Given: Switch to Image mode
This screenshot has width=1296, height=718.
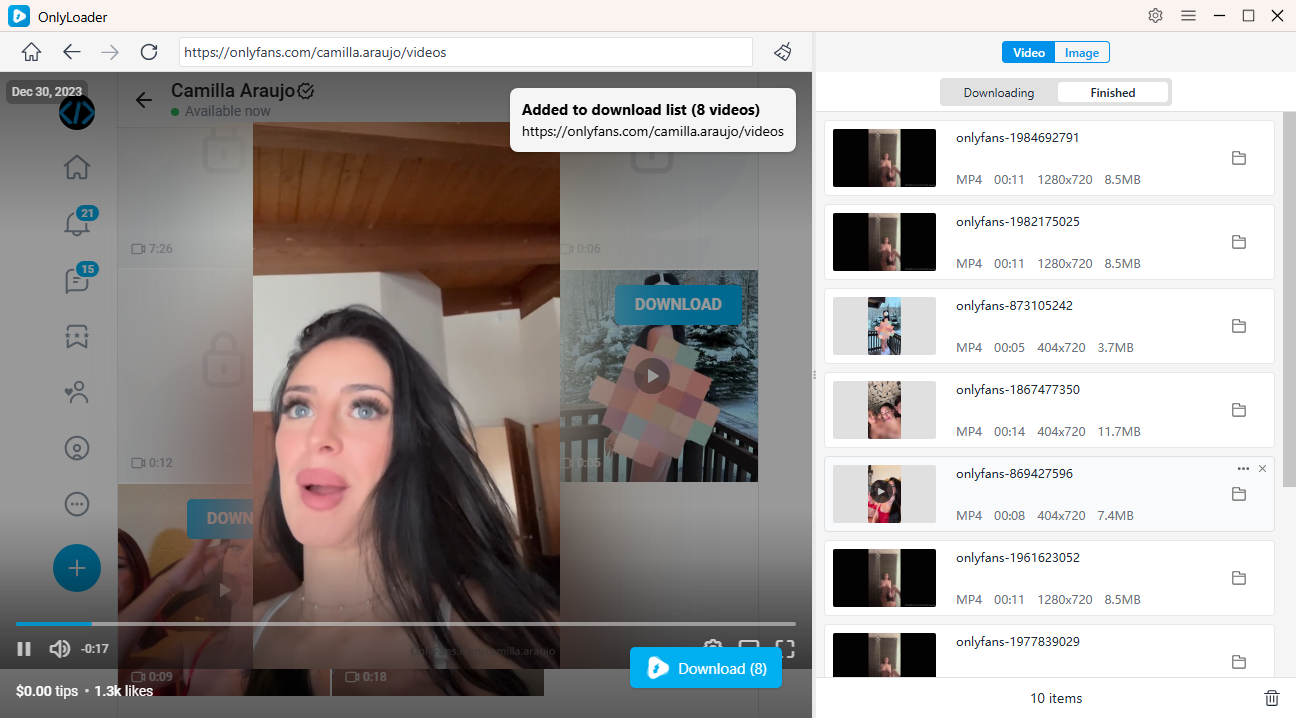Looking at the screenshot, I should [x=1081, y=53].
